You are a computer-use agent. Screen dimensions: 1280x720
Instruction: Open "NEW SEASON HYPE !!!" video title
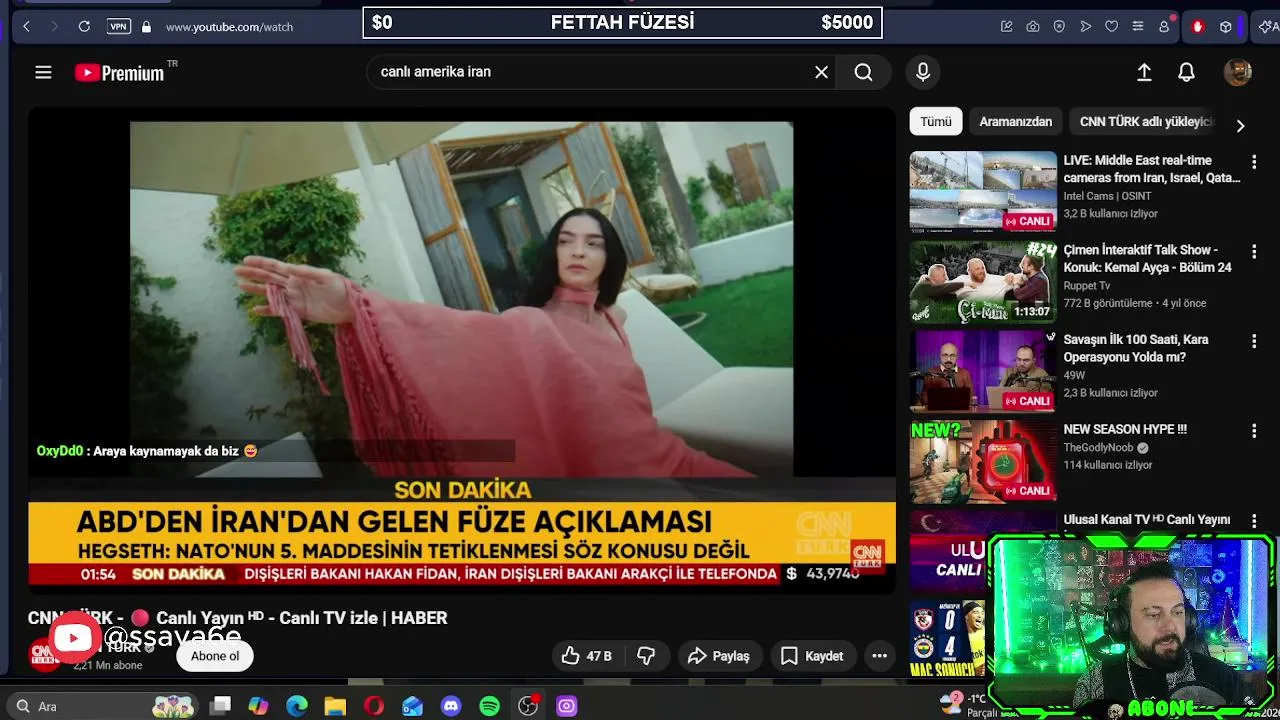click(x=1125, y=429)
